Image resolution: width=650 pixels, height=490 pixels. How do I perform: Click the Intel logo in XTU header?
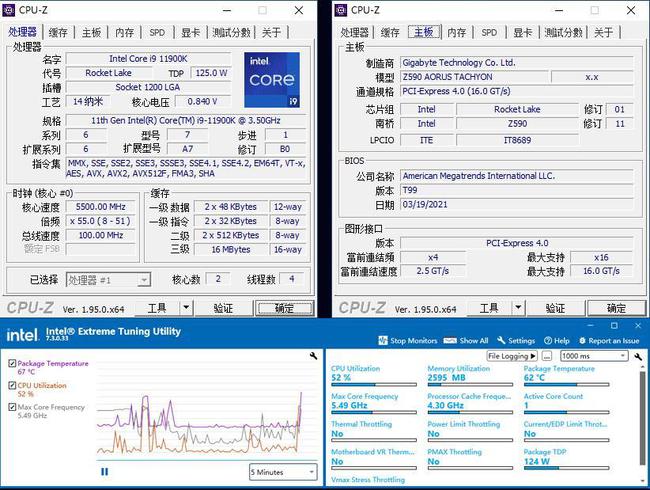coord(22,334)
